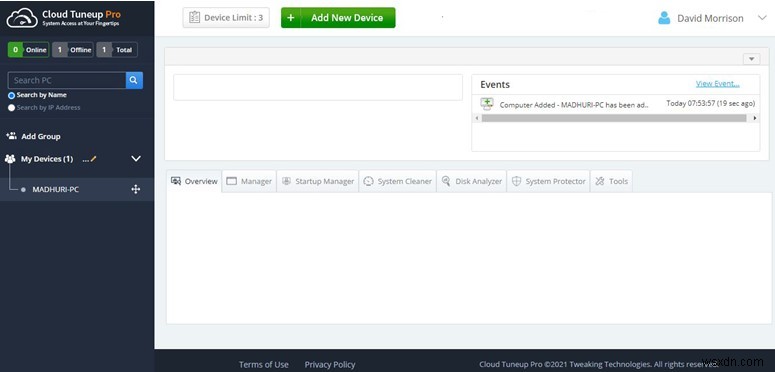Click the Add Group people icon
Screen dimensions: 775x372
[11, 136]
